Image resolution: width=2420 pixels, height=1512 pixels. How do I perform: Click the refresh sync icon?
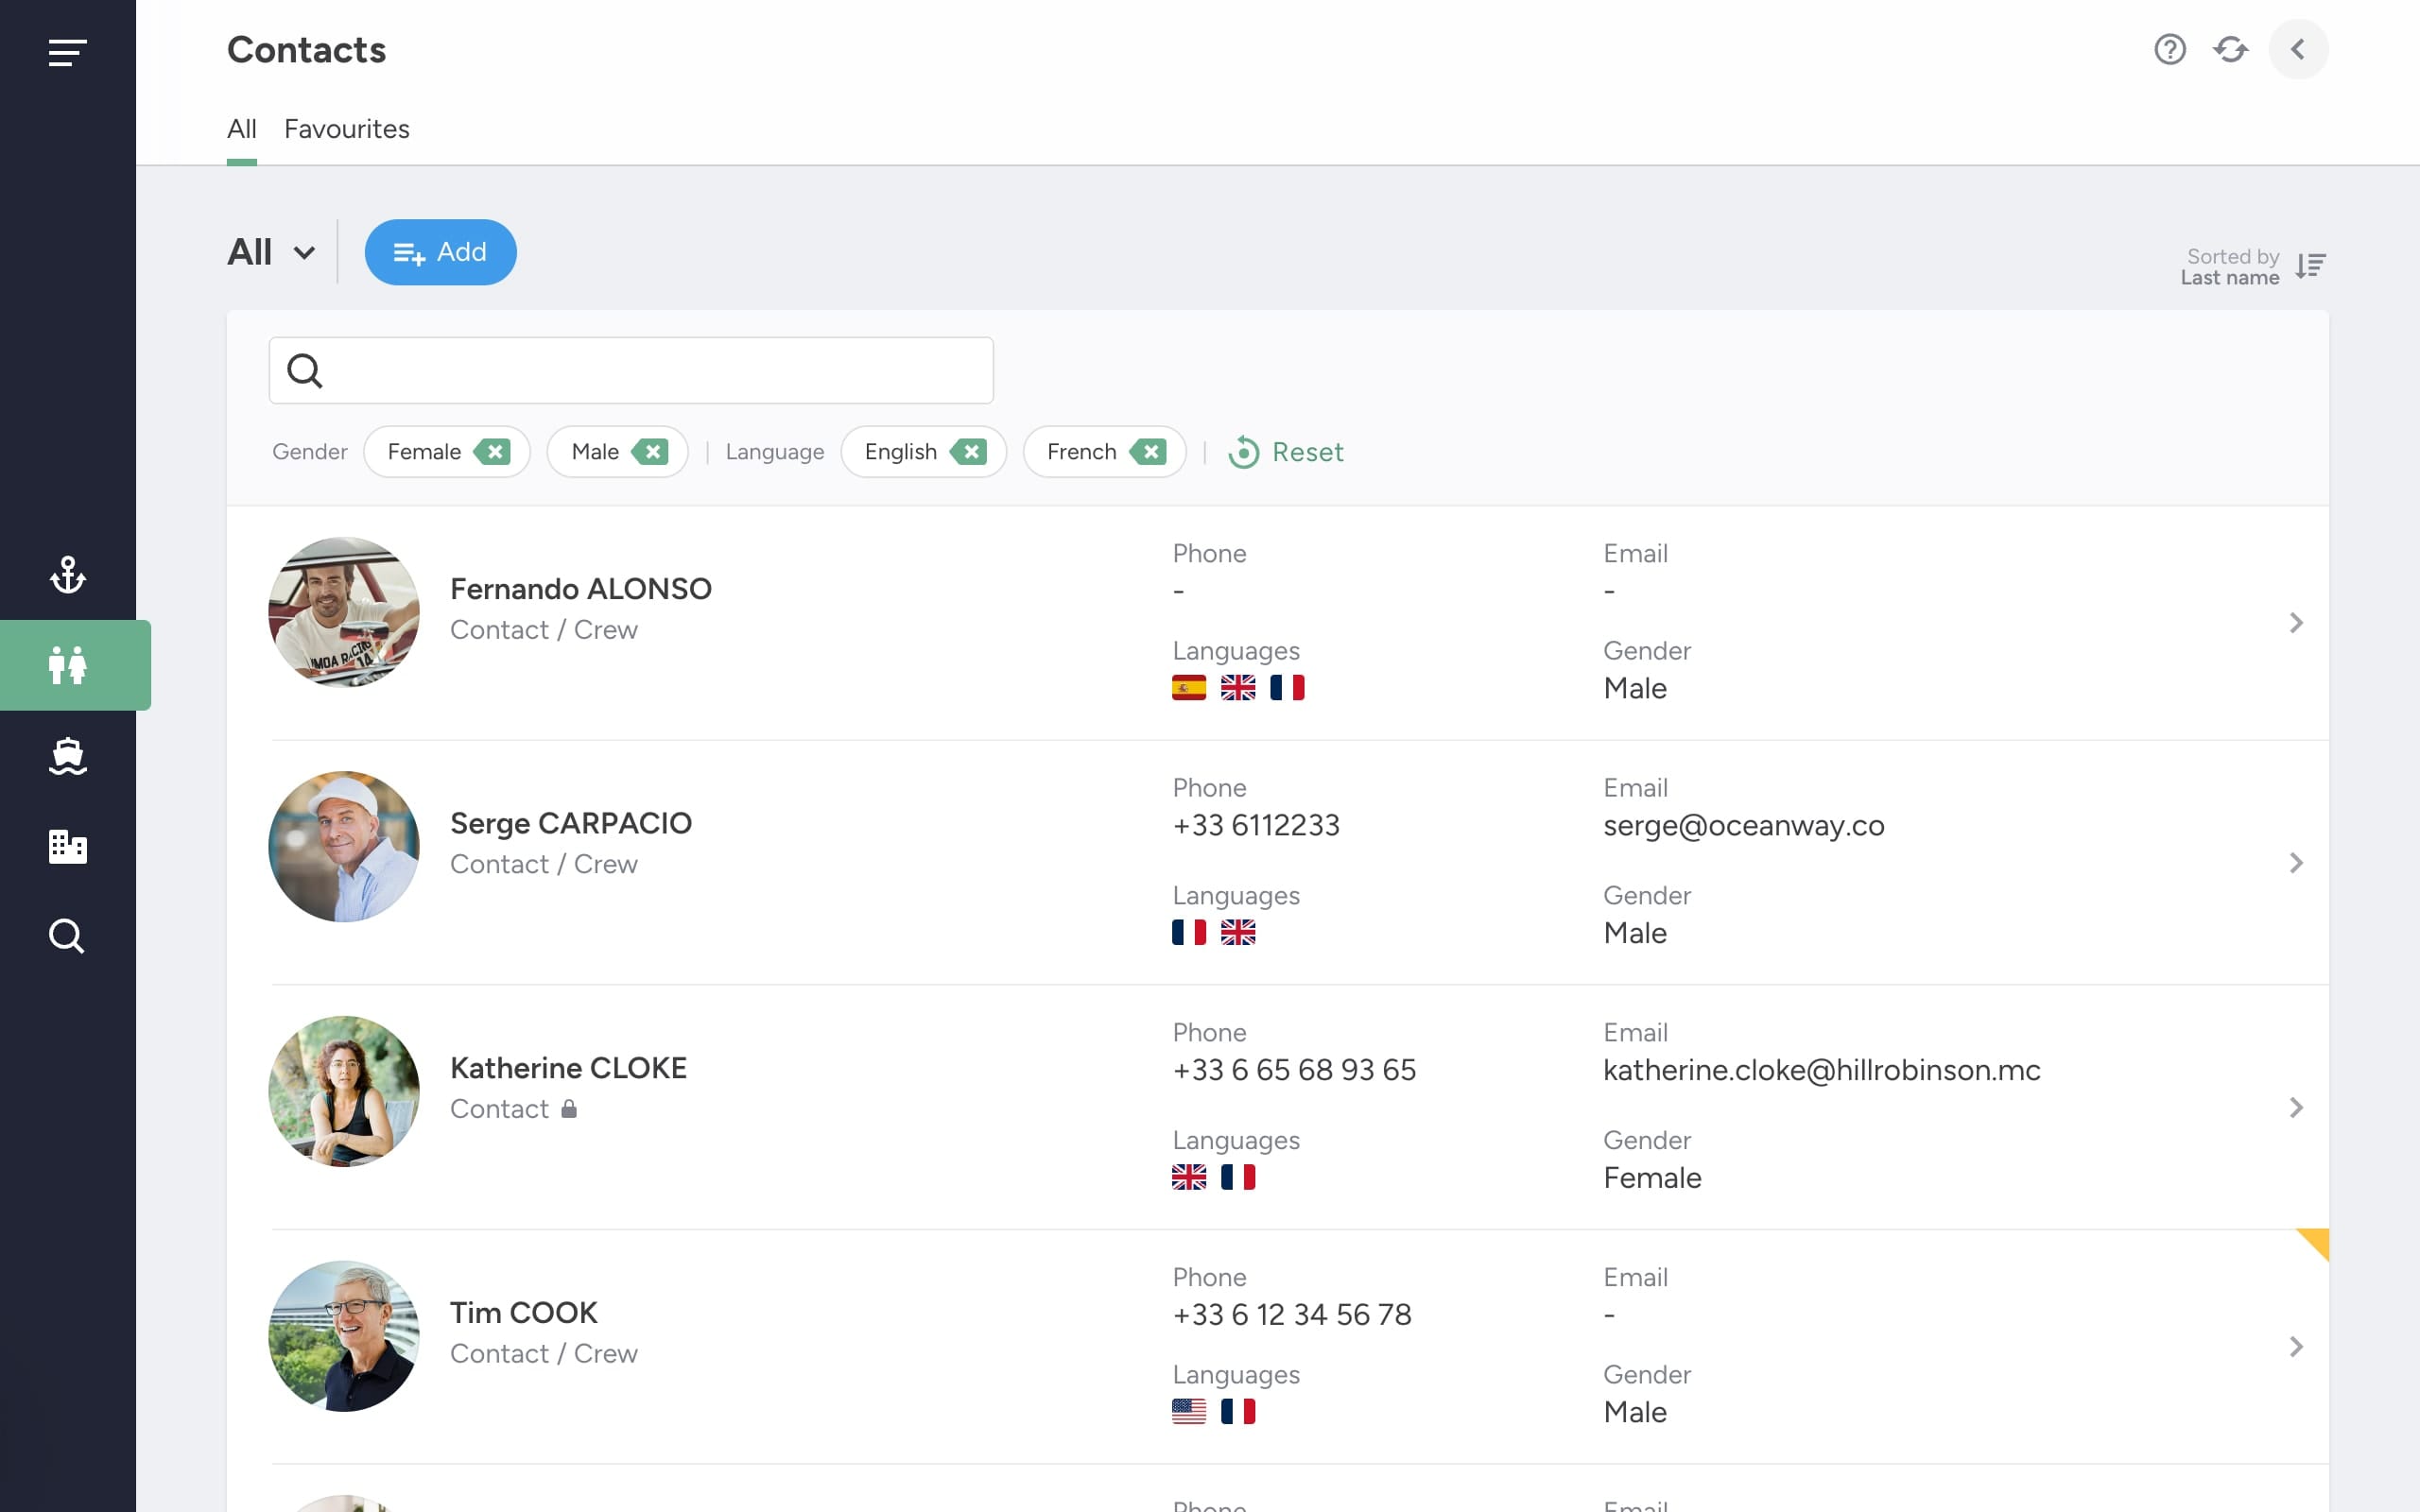2230,49
